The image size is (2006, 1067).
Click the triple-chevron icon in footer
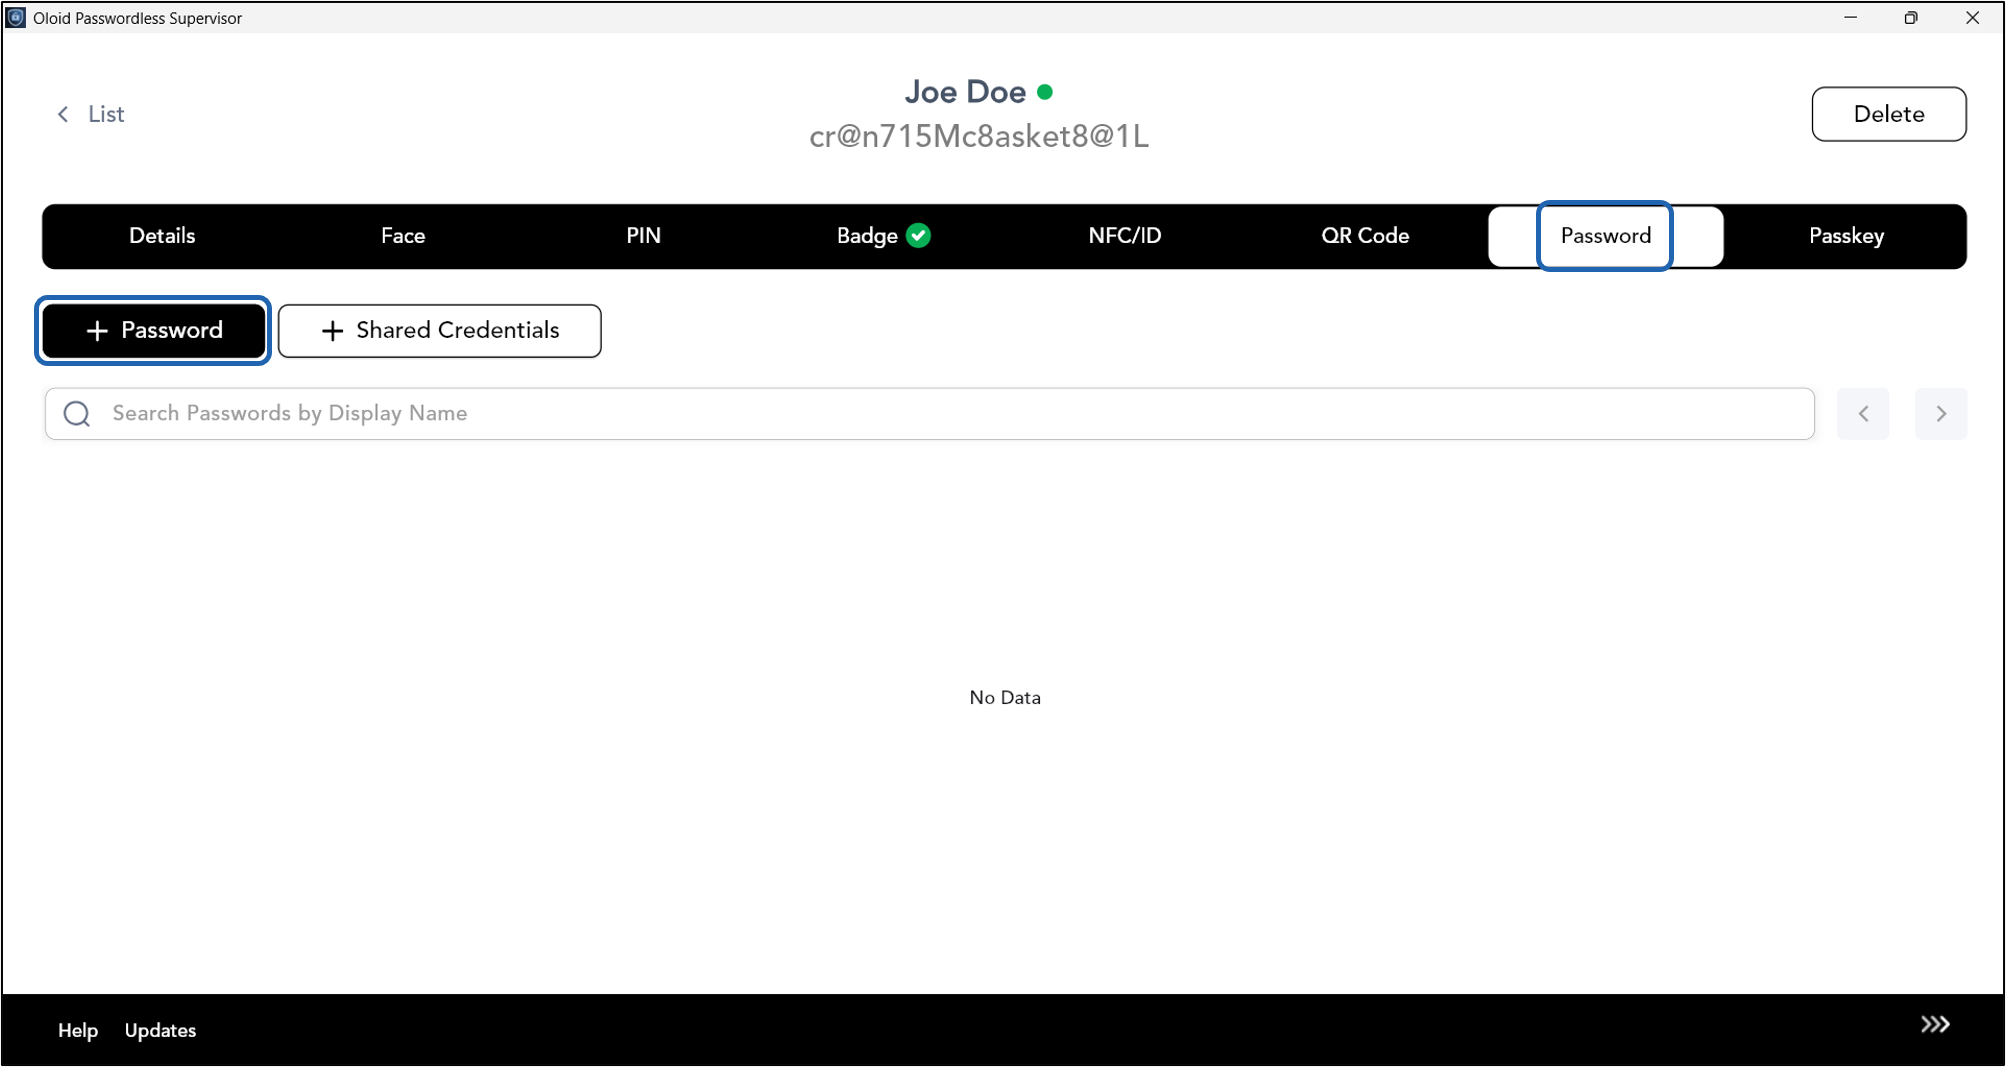click(x=1935, y=1024)
